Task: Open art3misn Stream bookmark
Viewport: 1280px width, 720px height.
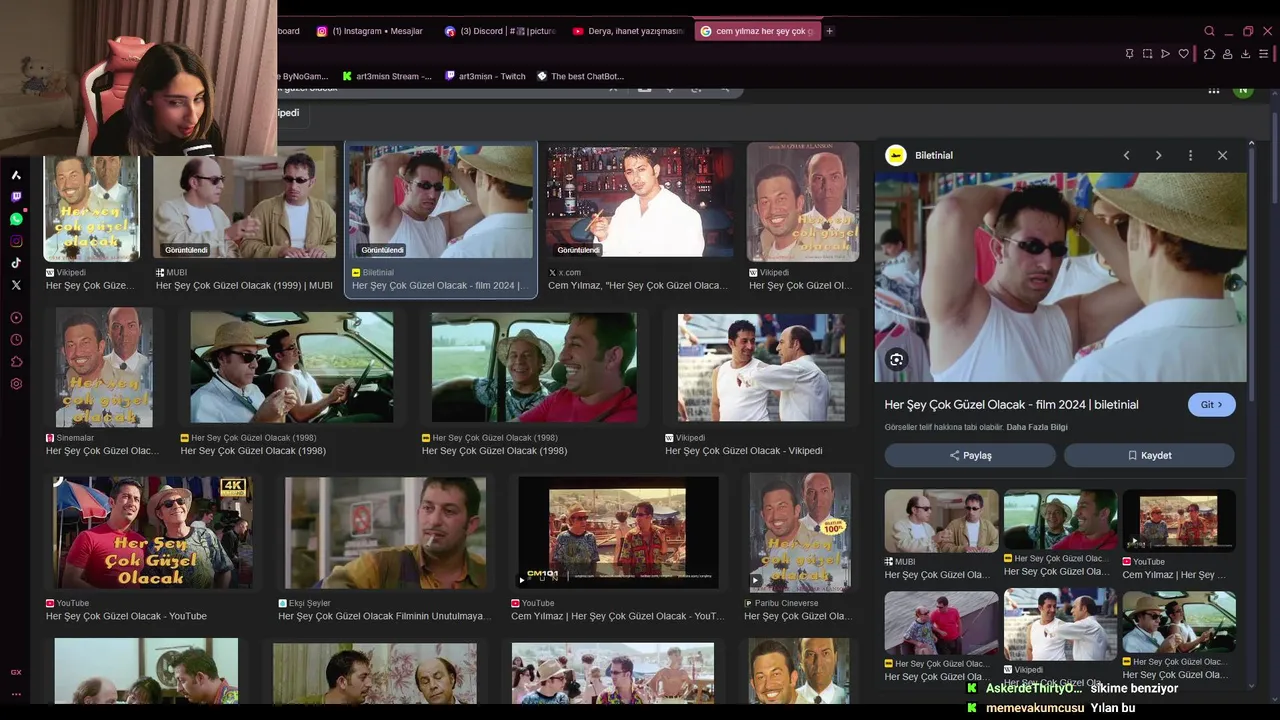Action: tap(387, 76)
